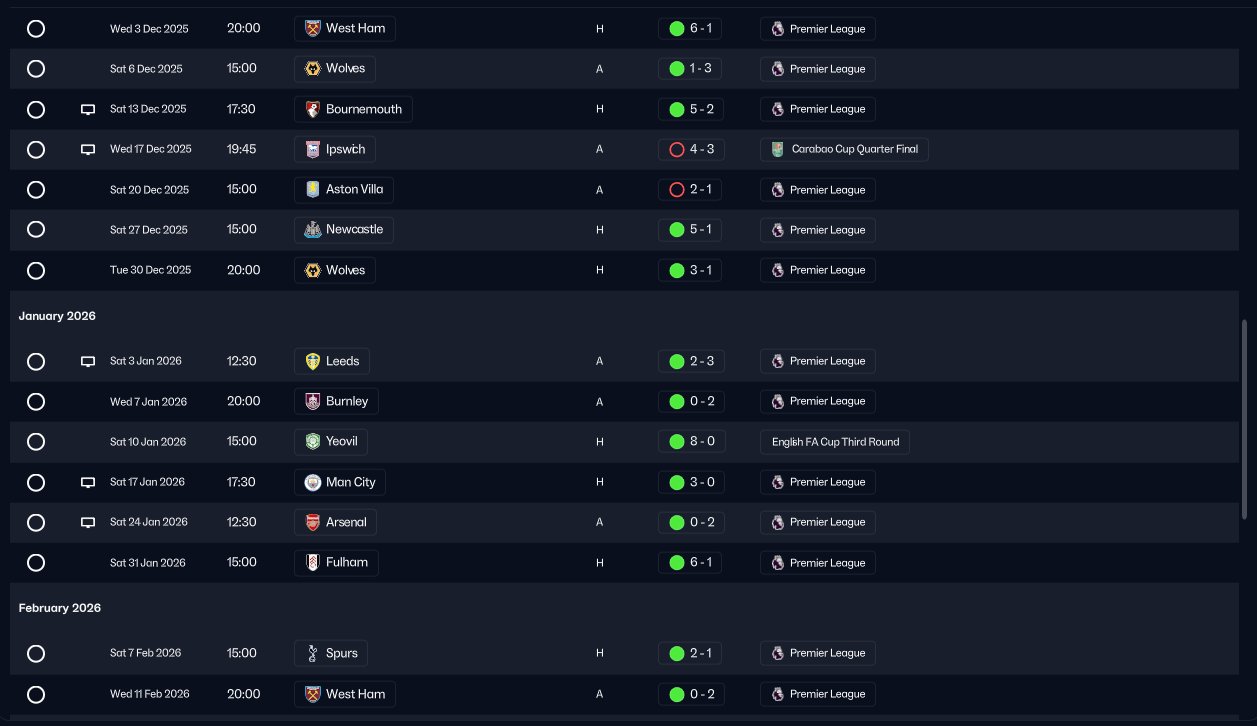Open English FA Cup Third Round competition

click(835, 442)
